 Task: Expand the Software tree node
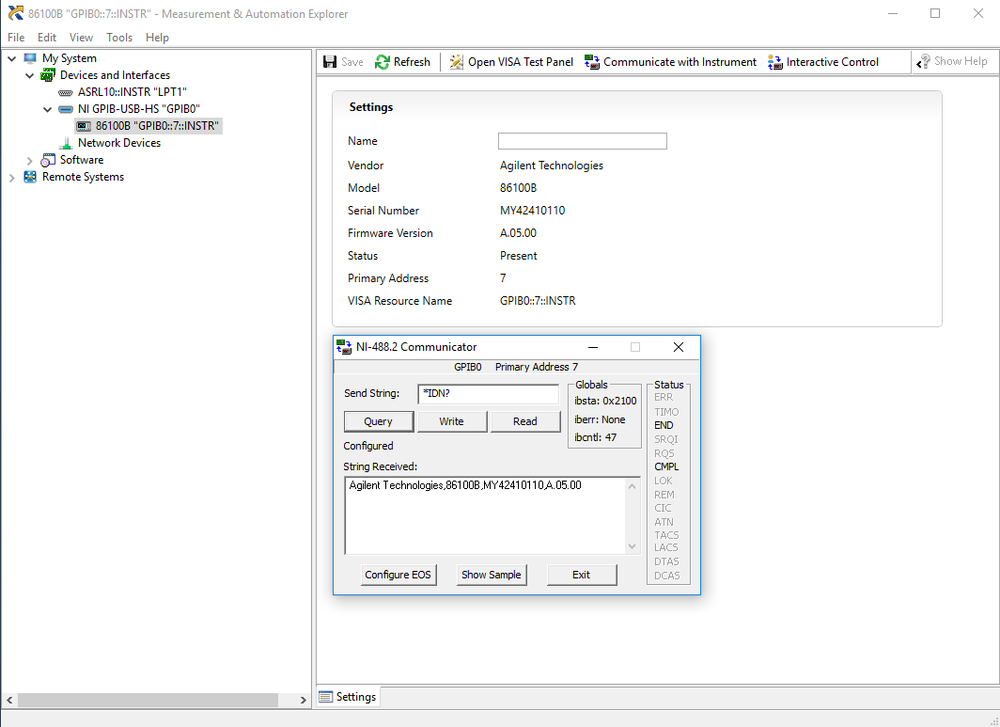pyautogui.click(x=29, y=160)
